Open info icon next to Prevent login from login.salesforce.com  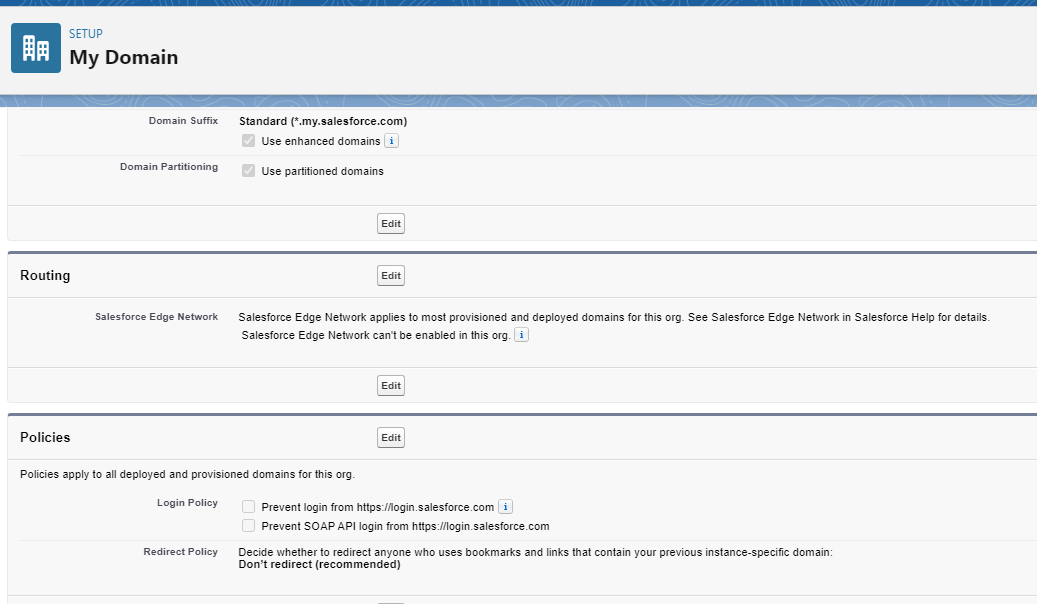click(505, 507)
